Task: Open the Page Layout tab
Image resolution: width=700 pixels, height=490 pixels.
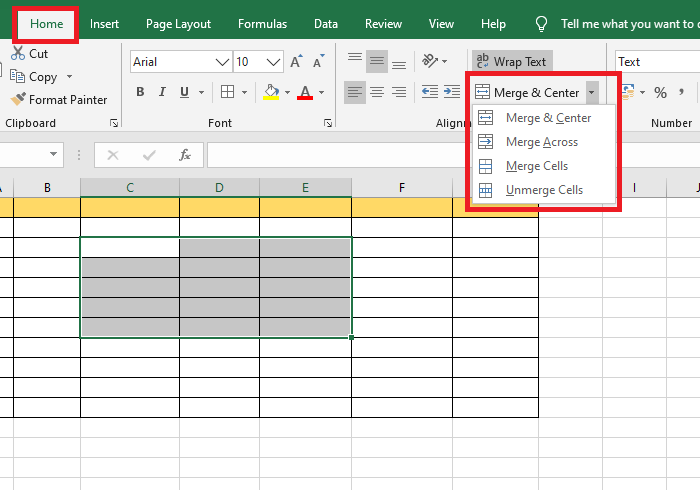Action: pos(177,23)
